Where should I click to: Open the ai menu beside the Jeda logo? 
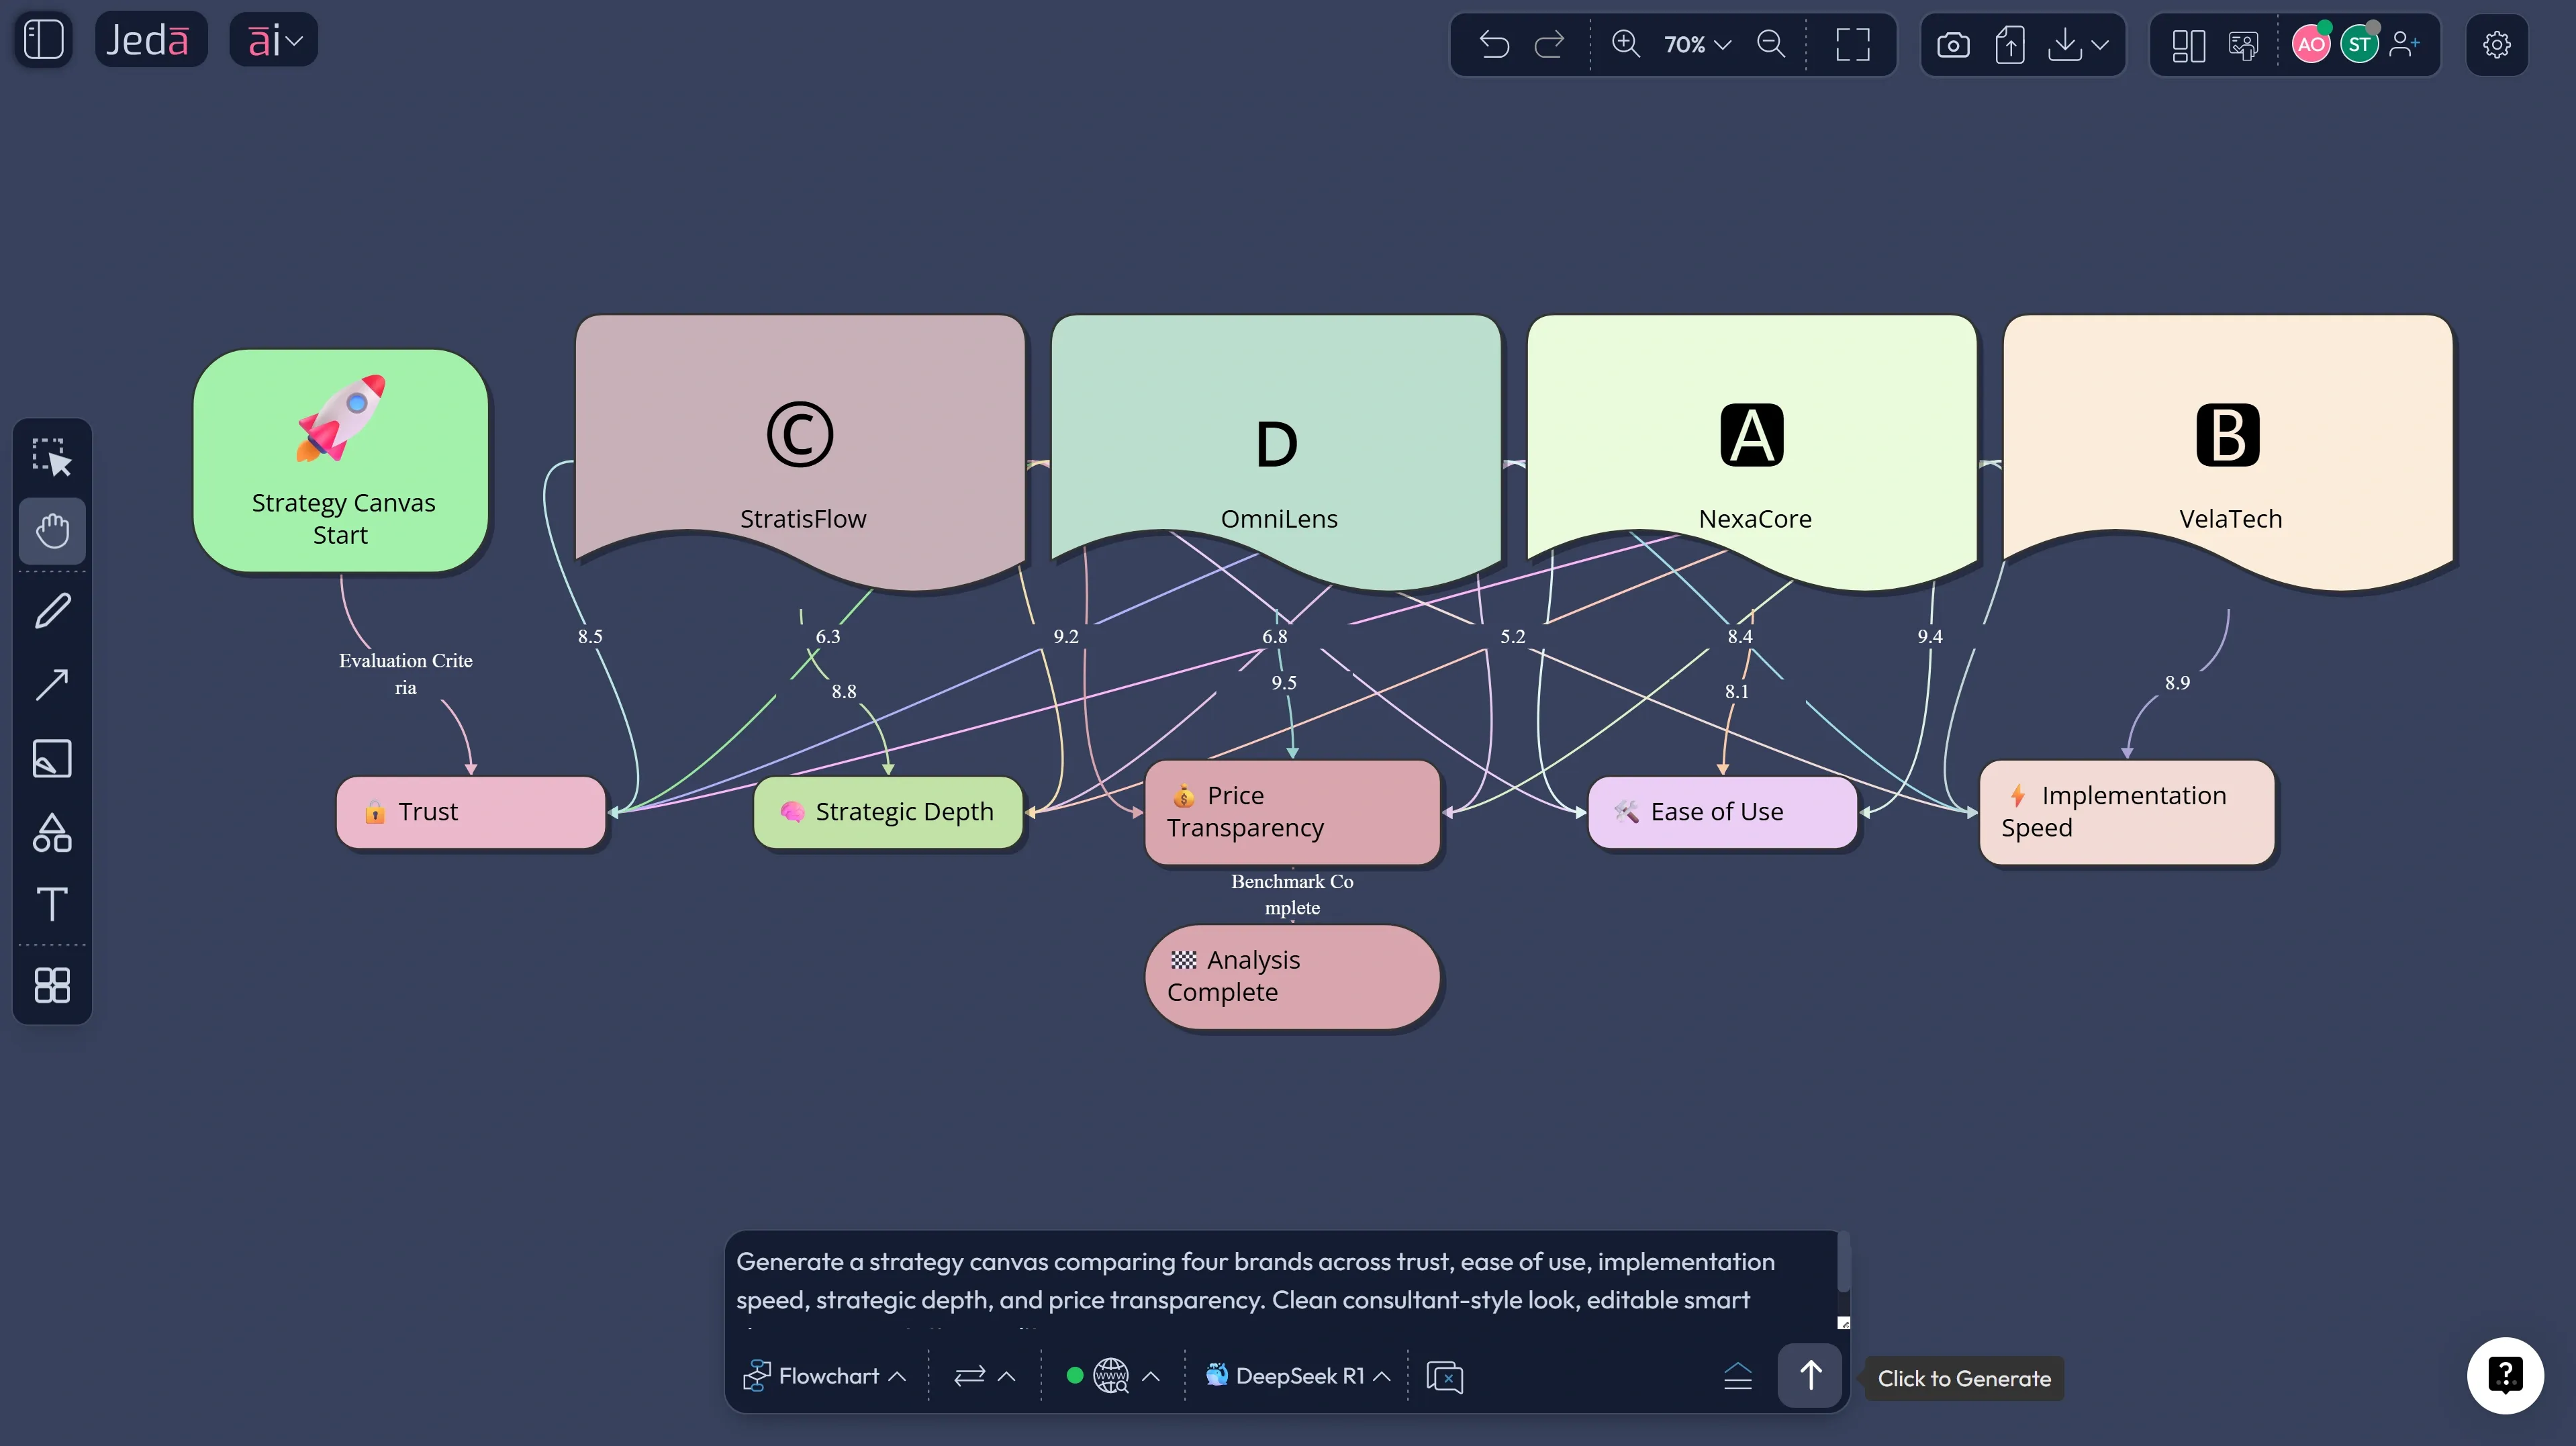click(272, 39)
